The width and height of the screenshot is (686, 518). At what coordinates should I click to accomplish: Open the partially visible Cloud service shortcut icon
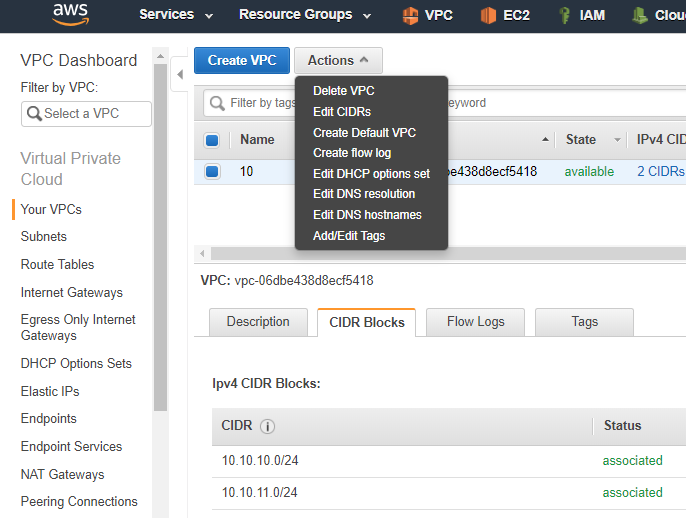pyautogui.click(x=640, y=15)
